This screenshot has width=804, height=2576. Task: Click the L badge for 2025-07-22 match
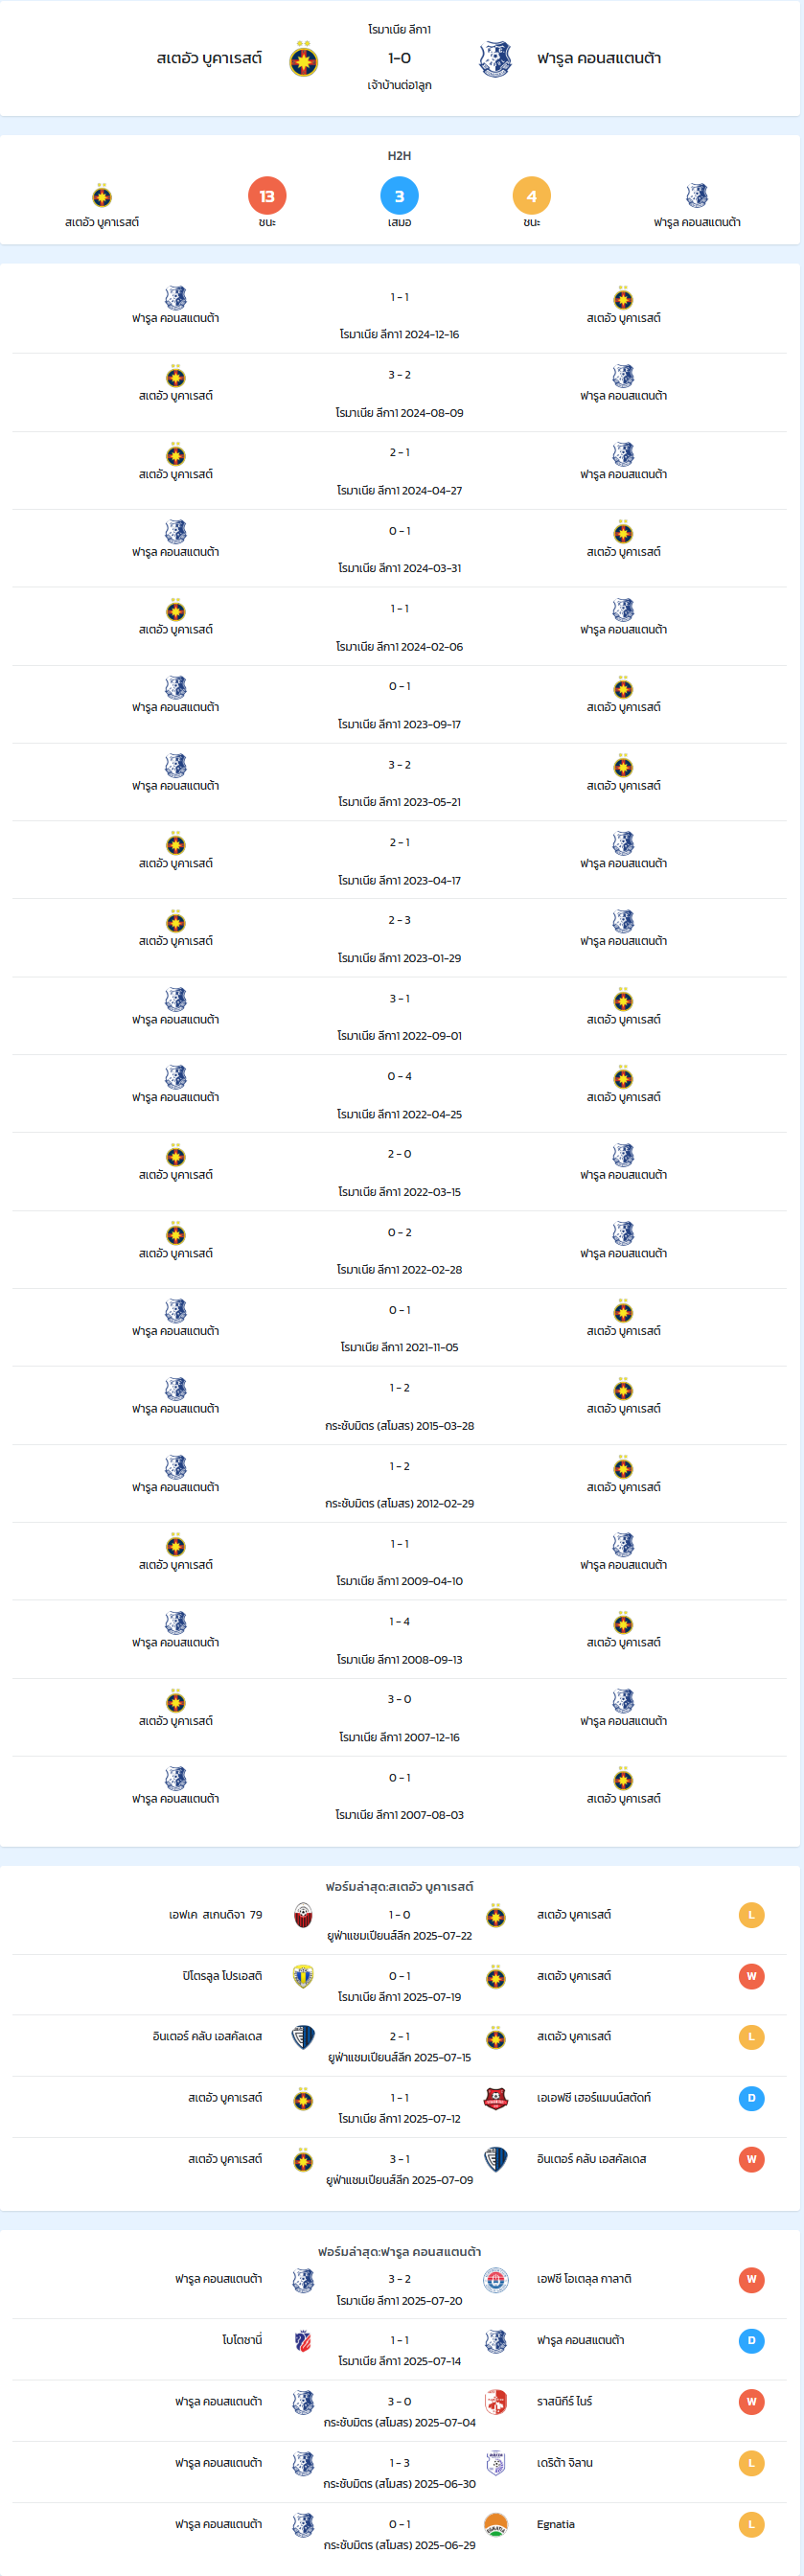(x=751, y=1915)
